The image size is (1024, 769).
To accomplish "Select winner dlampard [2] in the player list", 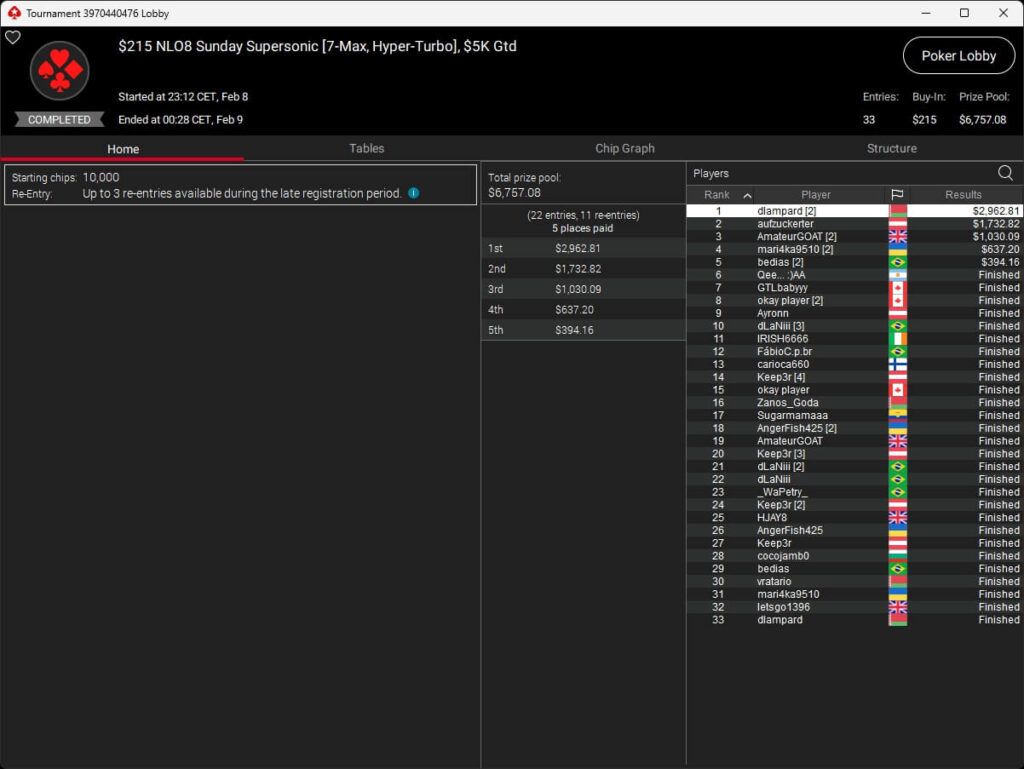I will 787,211.
